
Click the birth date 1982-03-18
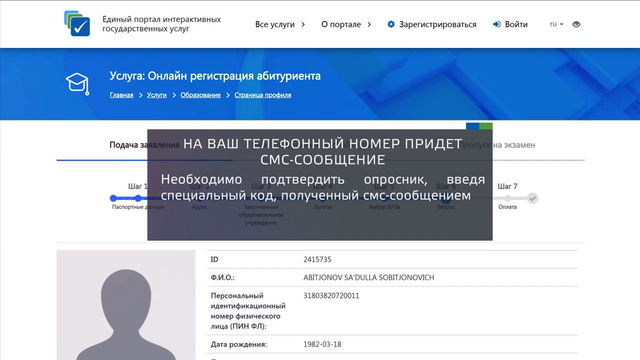pos(322,344)
